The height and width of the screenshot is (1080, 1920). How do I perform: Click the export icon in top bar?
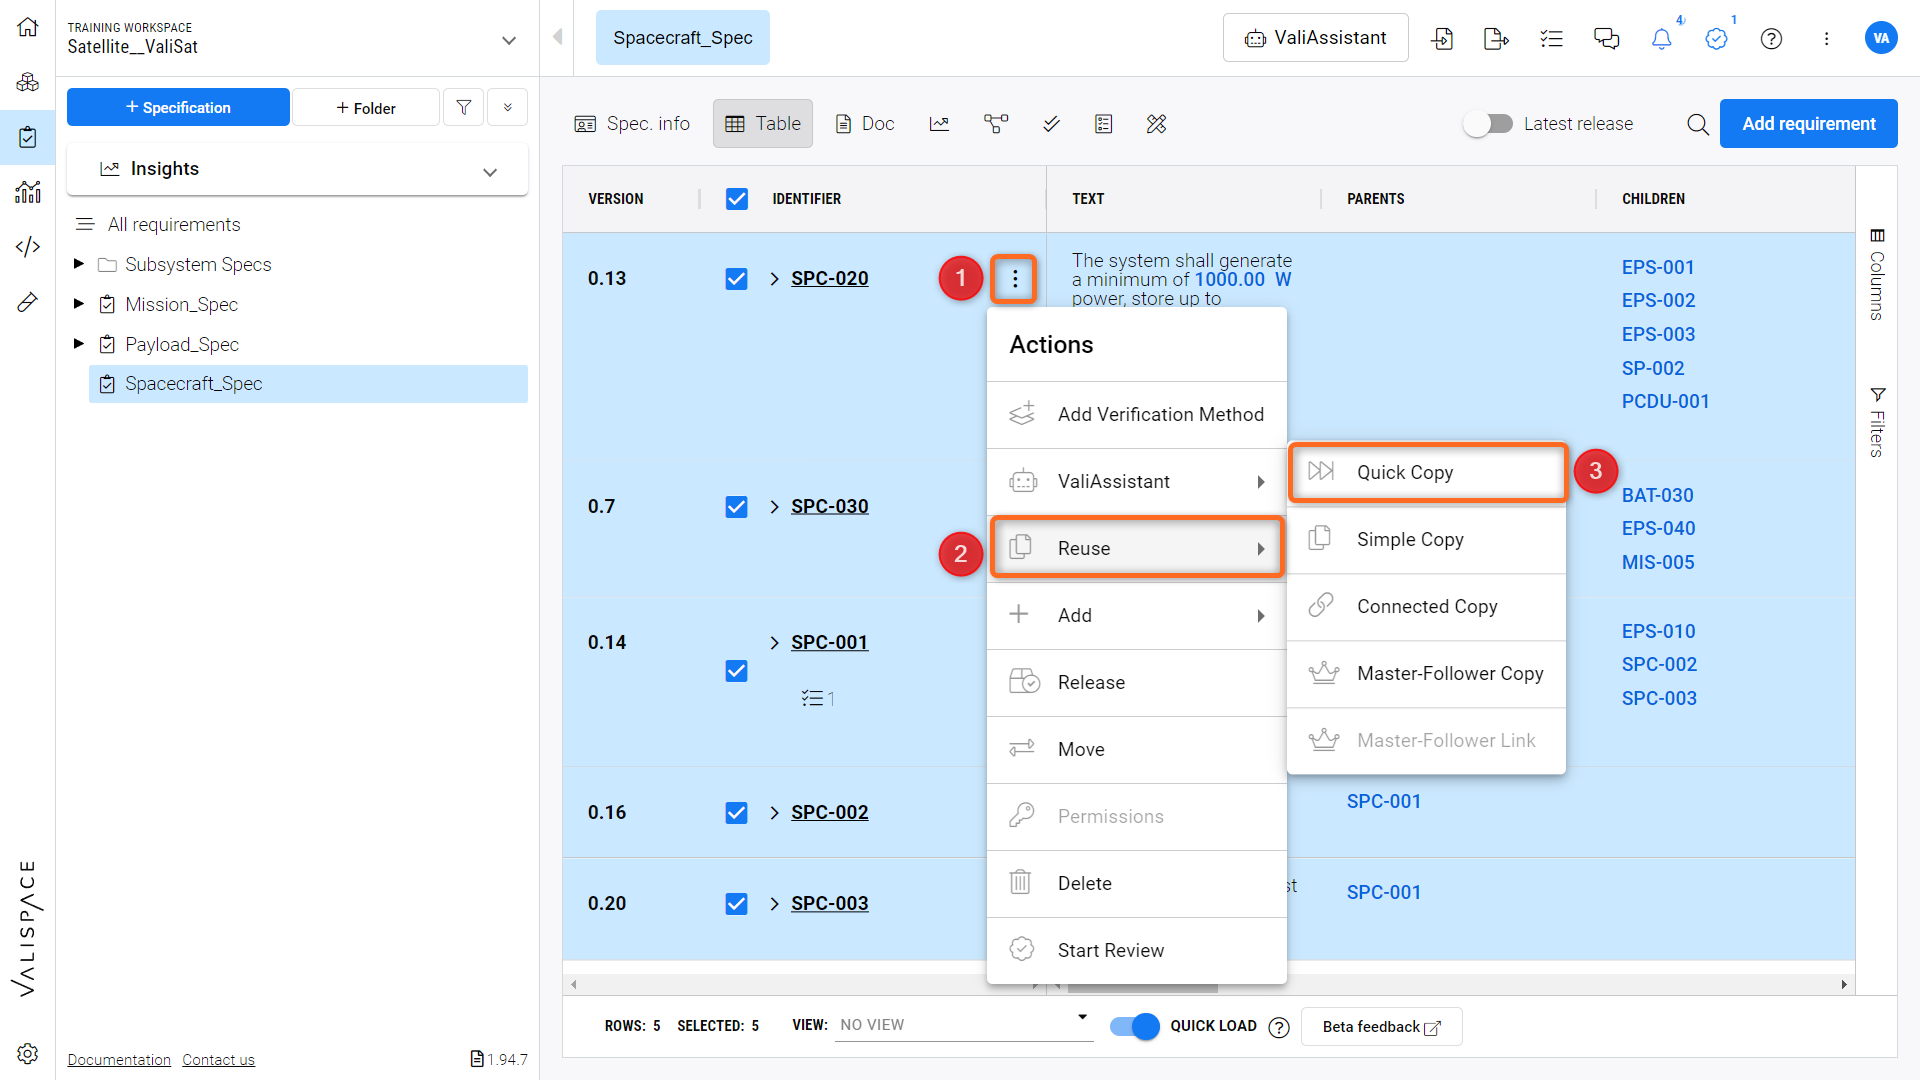pyautogui.click(x=1496, y=38)
